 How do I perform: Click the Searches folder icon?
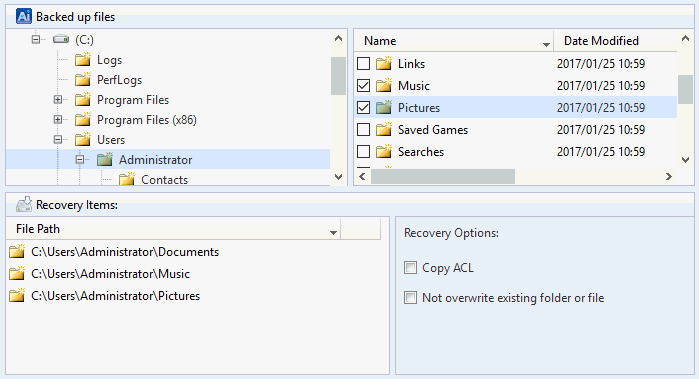point(384,152)
